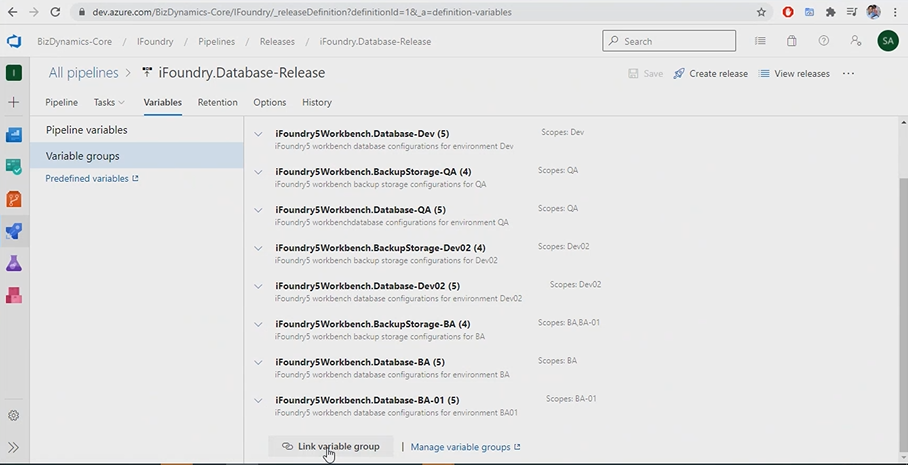Expand iFoundry5Workbench.Database-Dev02 group
Image resolution: width=908 pixels, height=465 pixels.
click(x=258, y=286)
